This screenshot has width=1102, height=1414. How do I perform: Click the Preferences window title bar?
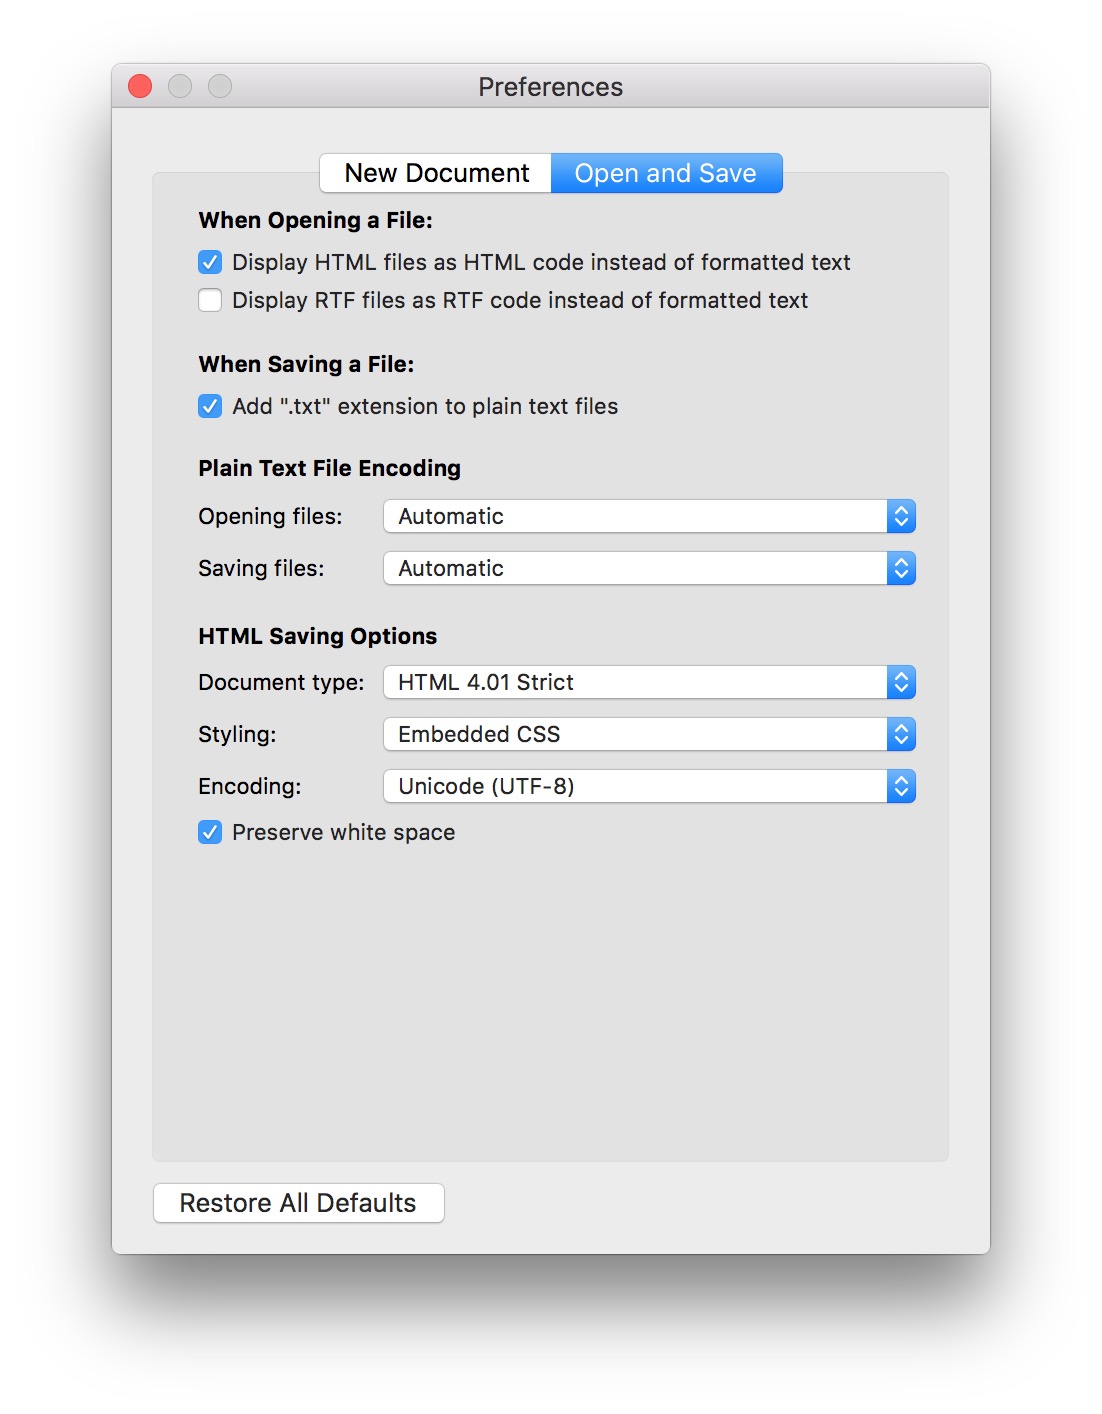(550, 87)
